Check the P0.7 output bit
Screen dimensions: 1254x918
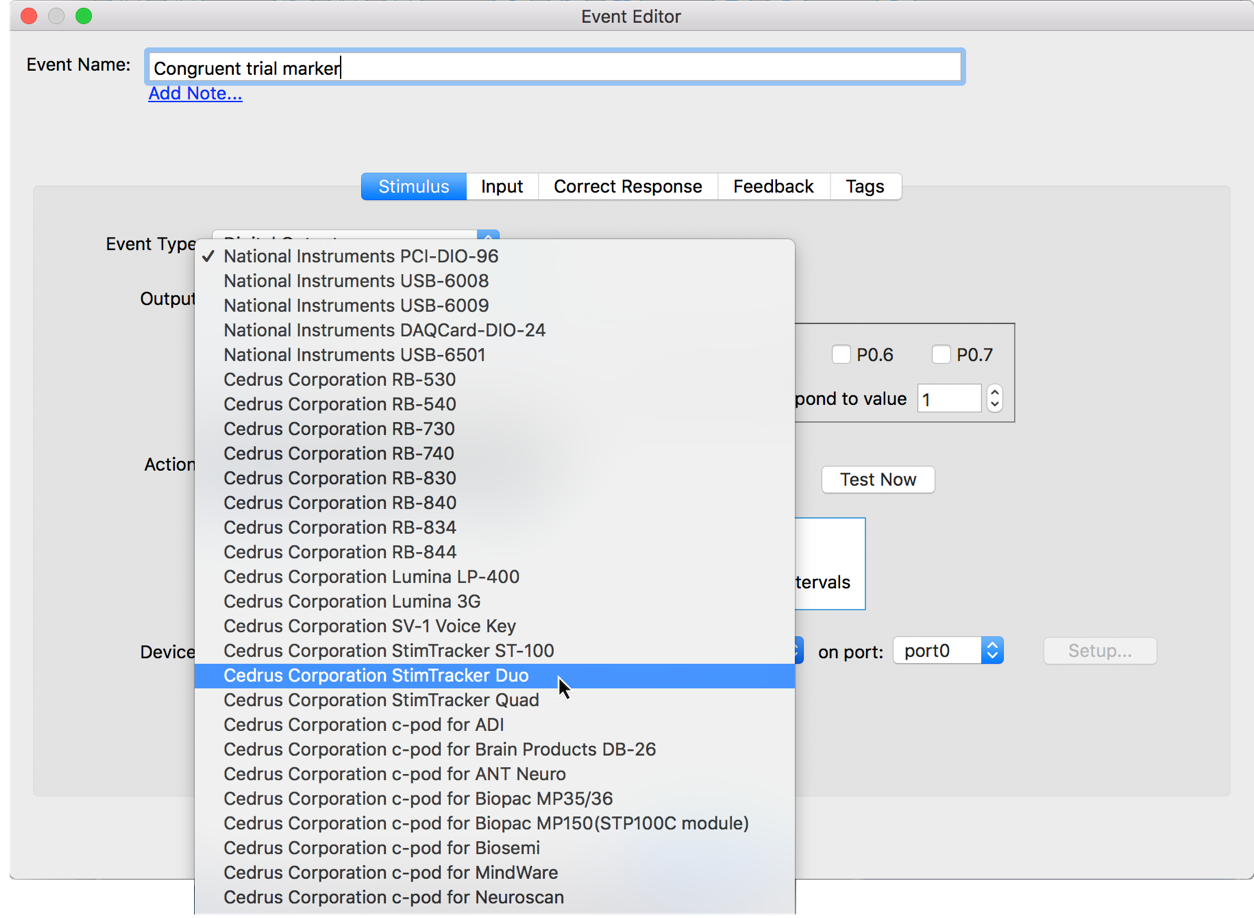pos(940,354)
